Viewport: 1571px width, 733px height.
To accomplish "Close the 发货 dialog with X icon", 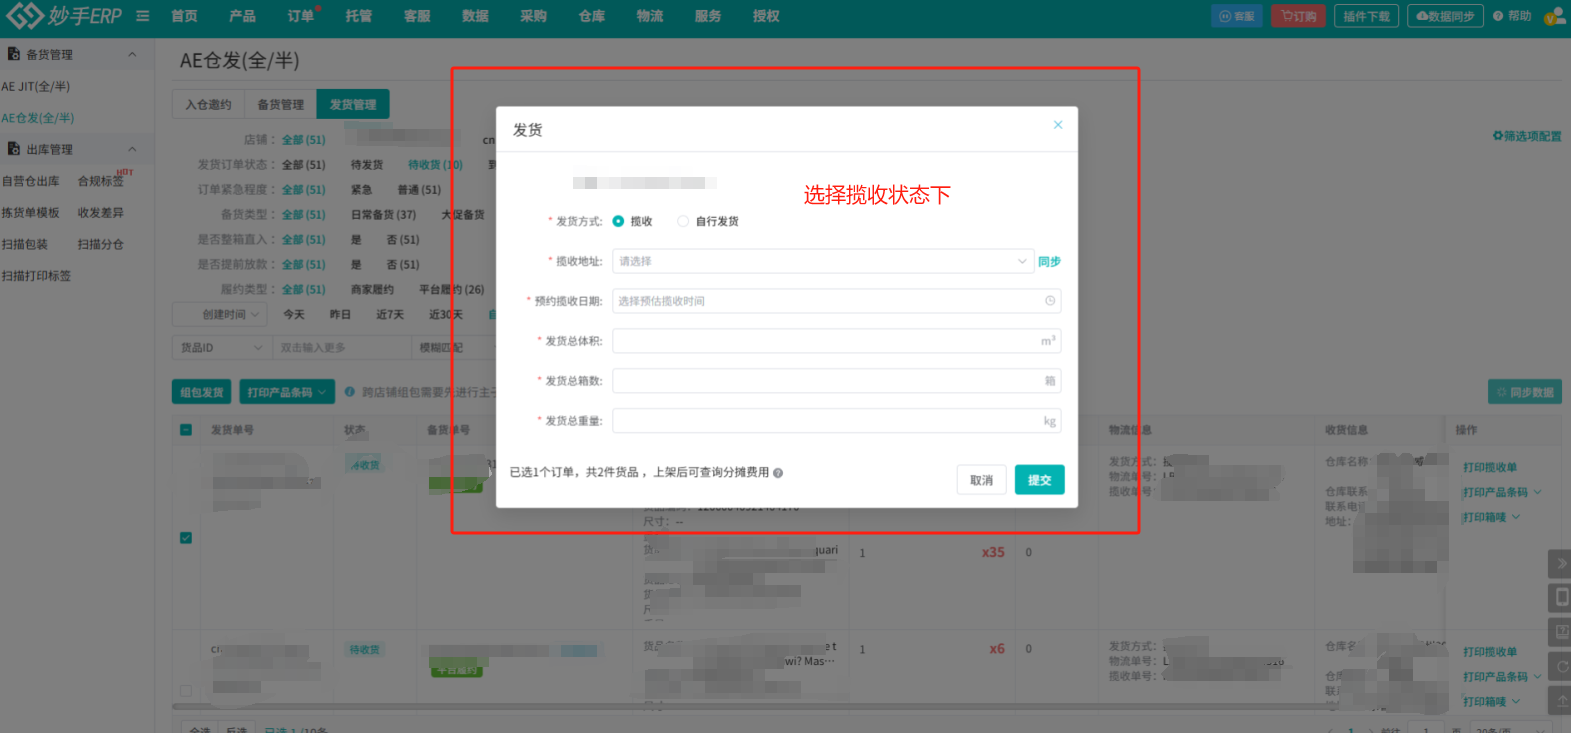I will [1058, 125].
